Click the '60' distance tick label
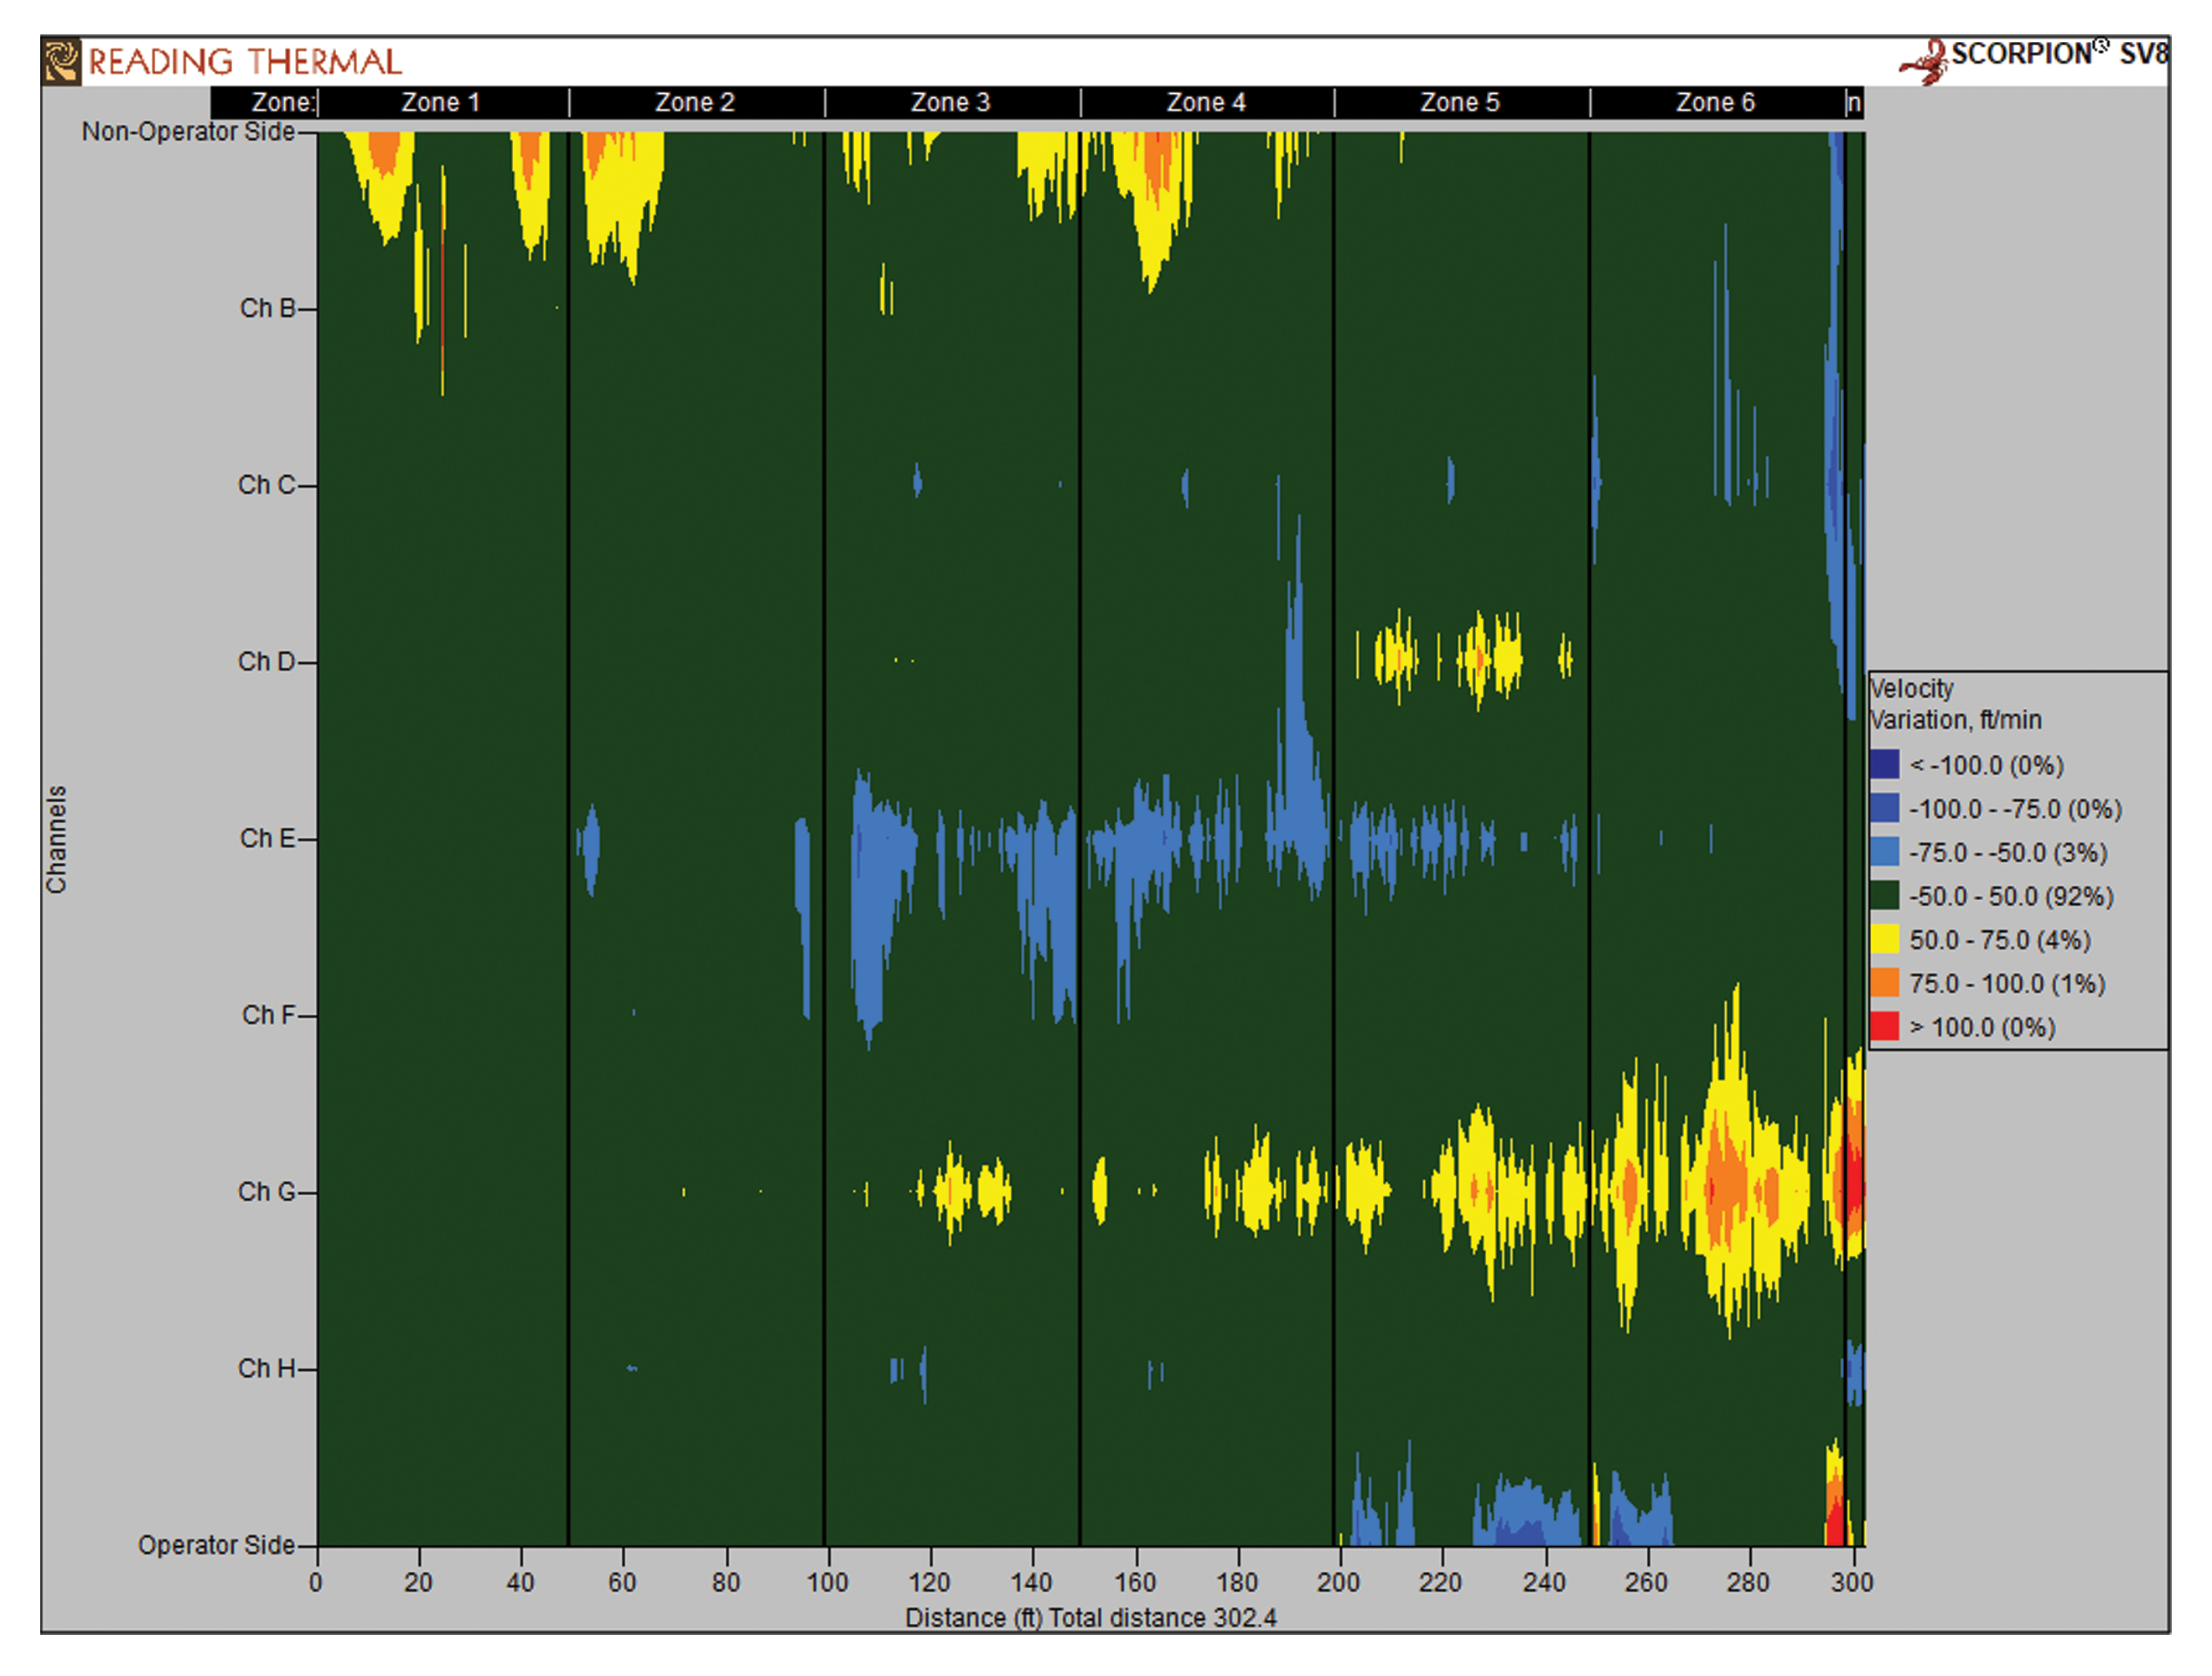 point(622,1583)
